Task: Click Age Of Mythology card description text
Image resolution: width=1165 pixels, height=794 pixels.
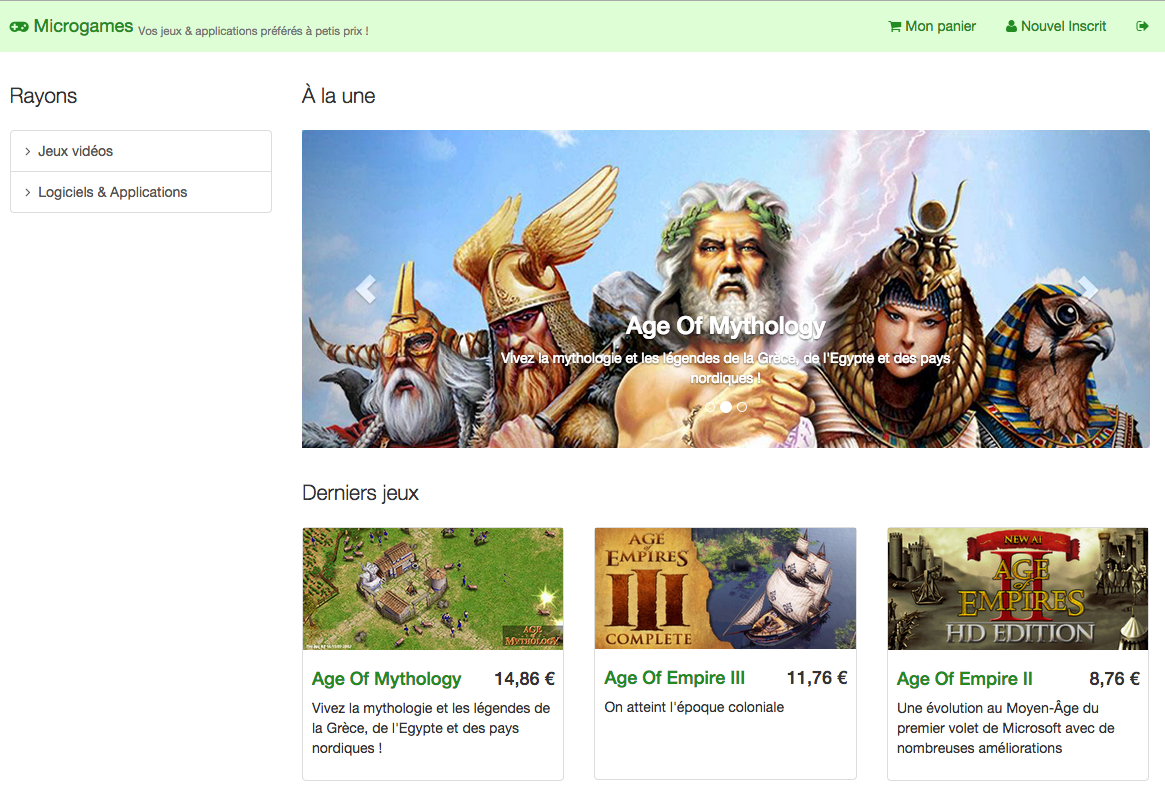Action: click(x=431, y=729)
